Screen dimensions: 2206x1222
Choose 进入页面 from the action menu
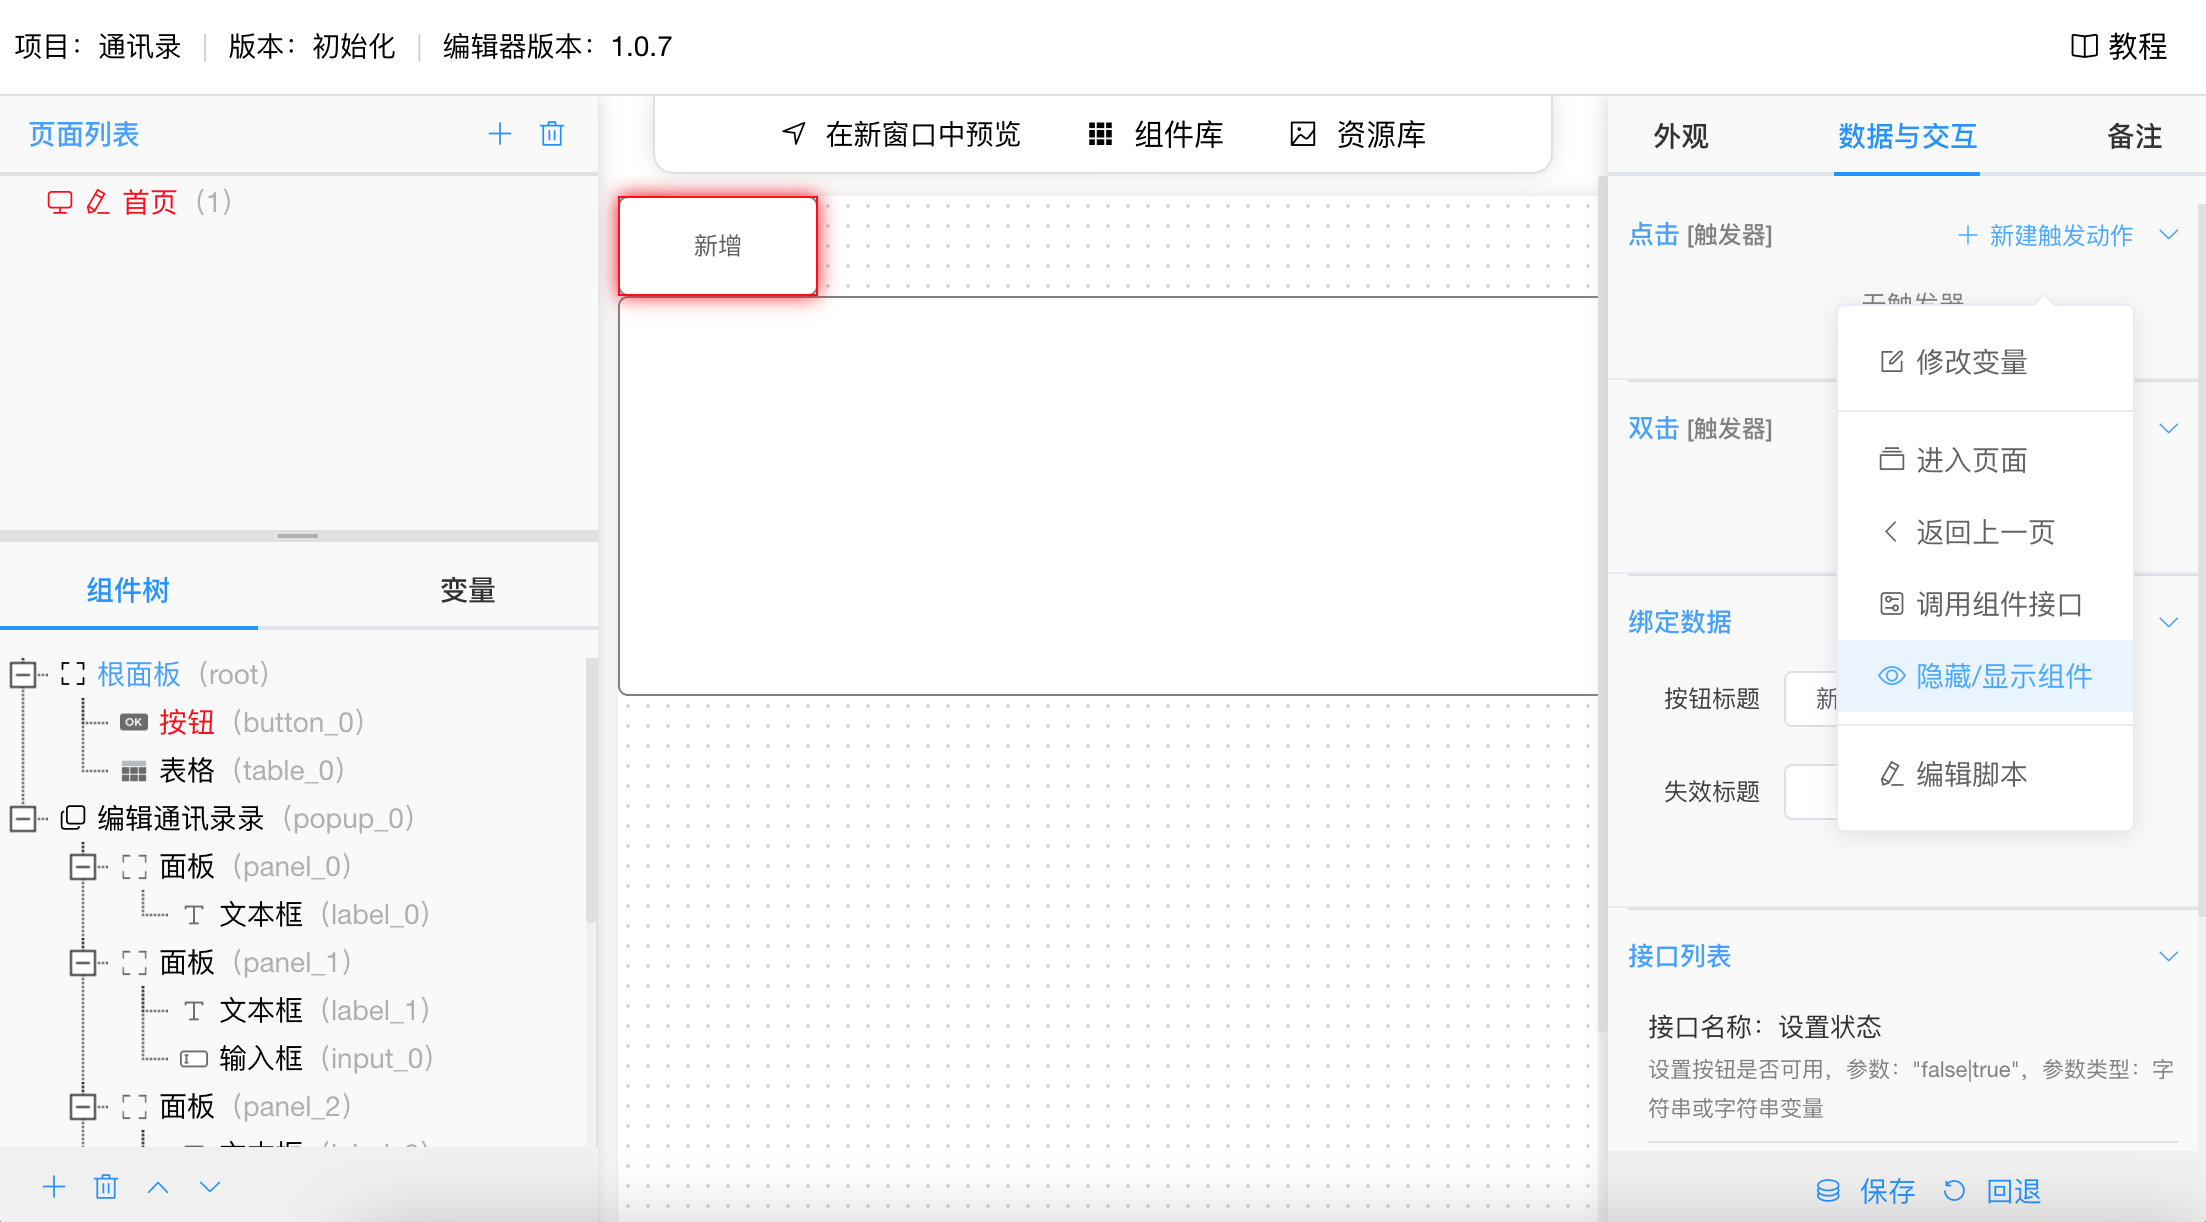click(1985, 460)
